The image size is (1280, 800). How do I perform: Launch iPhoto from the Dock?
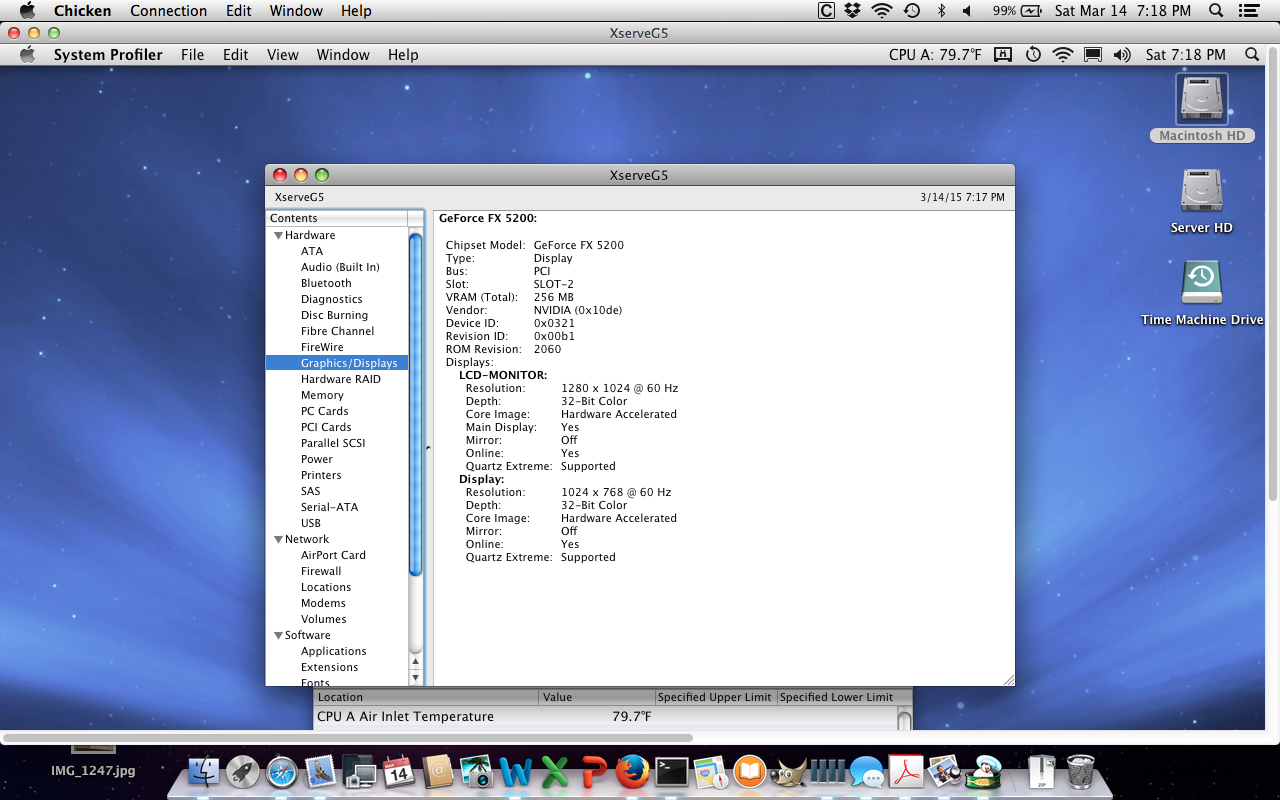pyautogui.click(x=476, y=772)
